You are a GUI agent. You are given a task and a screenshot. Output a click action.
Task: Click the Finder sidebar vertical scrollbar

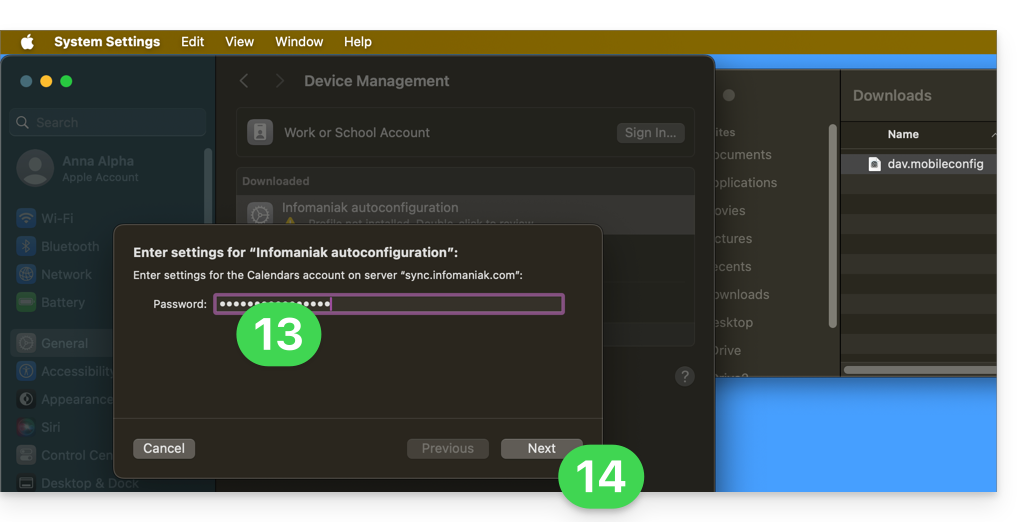pyautogui.click(x=832, y=225)
